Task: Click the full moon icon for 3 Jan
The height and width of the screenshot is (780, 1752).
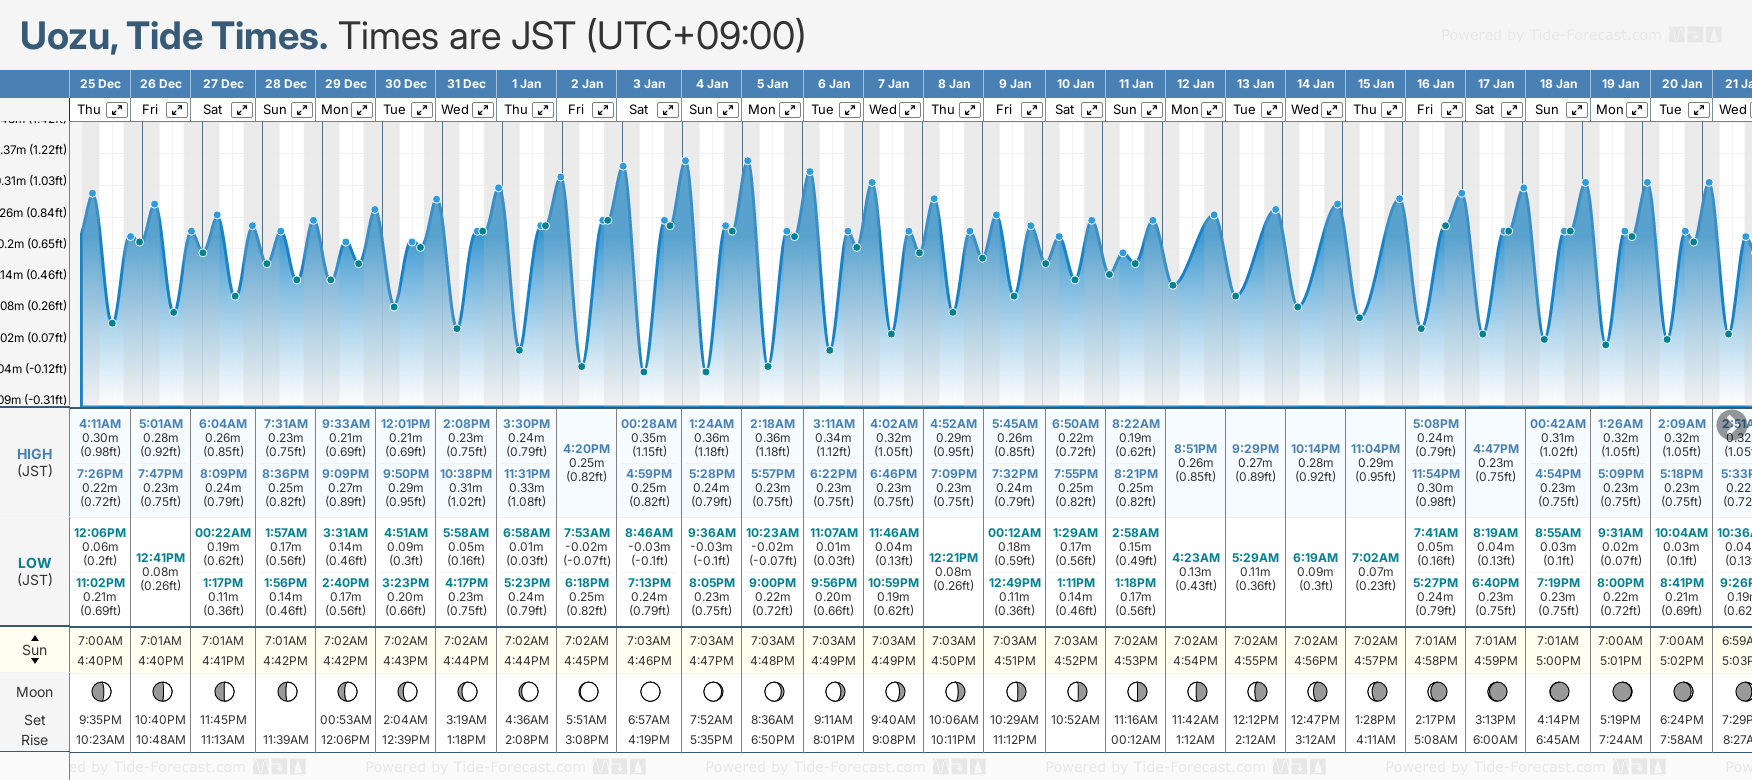Action: pos(650,691)
